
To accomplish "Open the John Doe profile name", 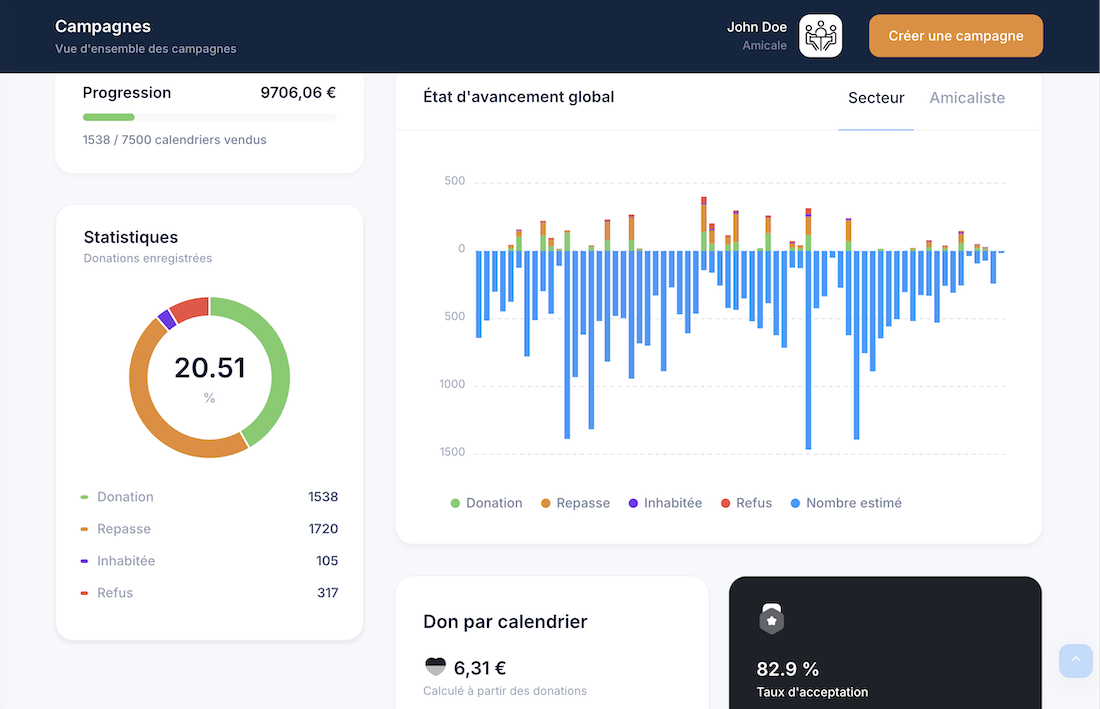I will (x=756, y=28).
